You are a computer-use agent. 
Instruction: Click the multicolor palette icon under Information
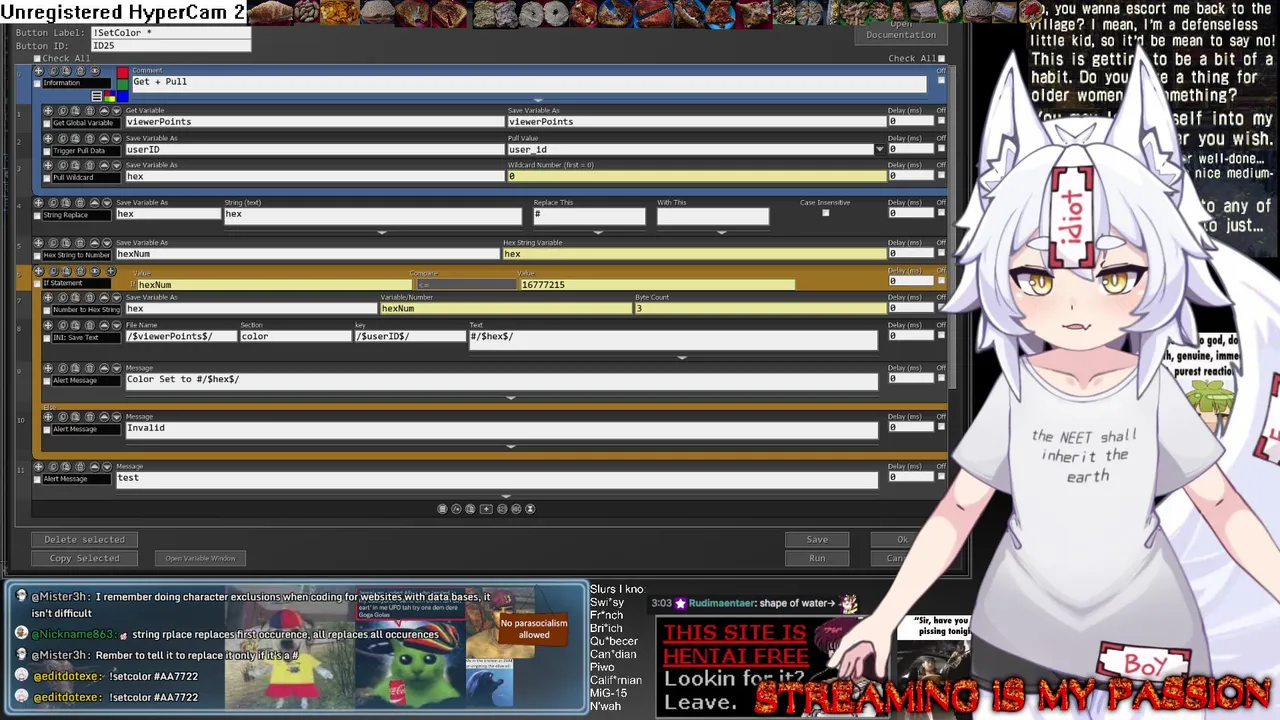[110, 96]
